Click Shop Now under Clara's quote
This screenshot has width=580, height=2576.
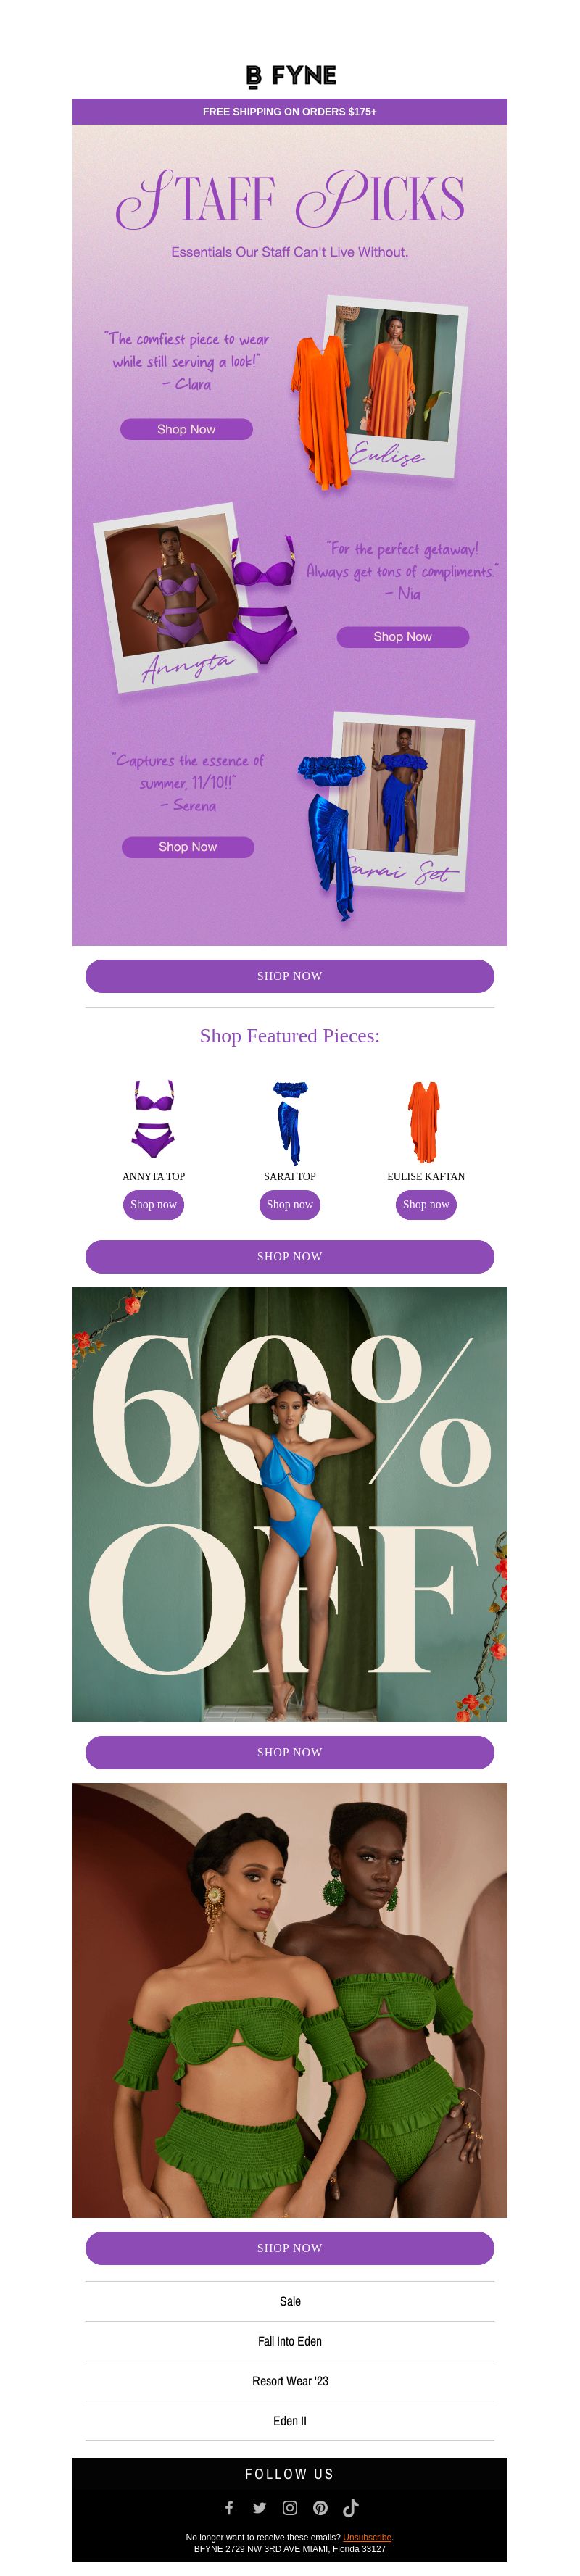pyautogui.click(x=186, y=429)
